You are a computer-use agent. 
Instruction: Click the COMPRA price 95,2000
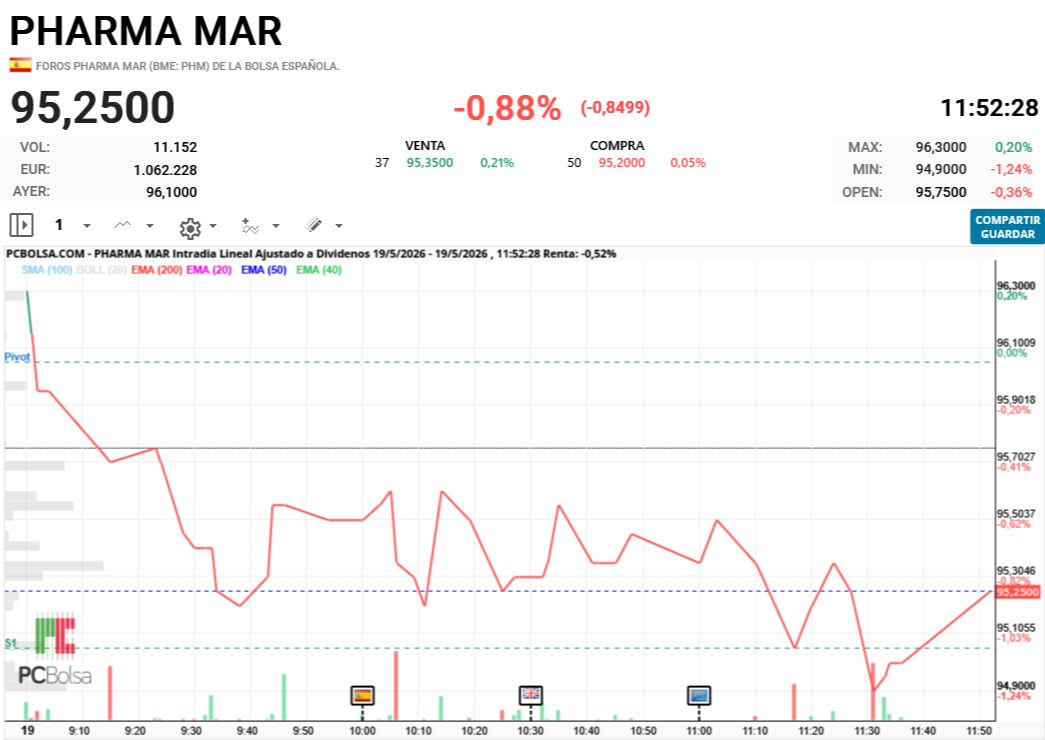tap(622, 163)
